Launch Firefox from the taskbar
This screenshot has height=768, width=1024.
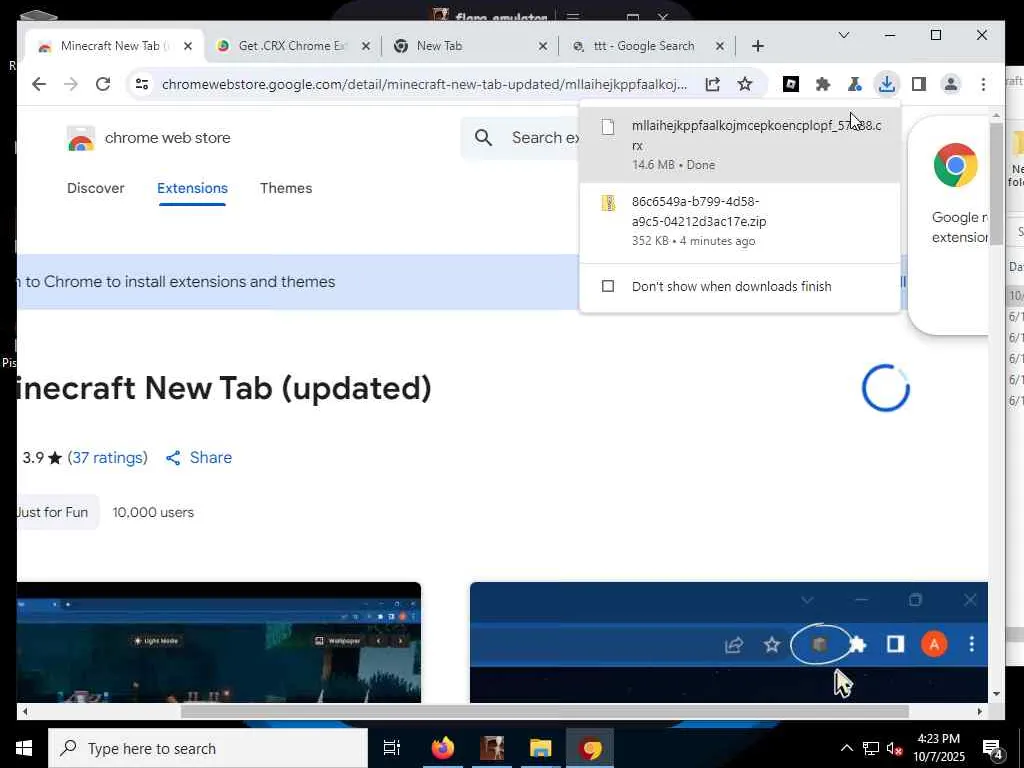click(442, 748)
